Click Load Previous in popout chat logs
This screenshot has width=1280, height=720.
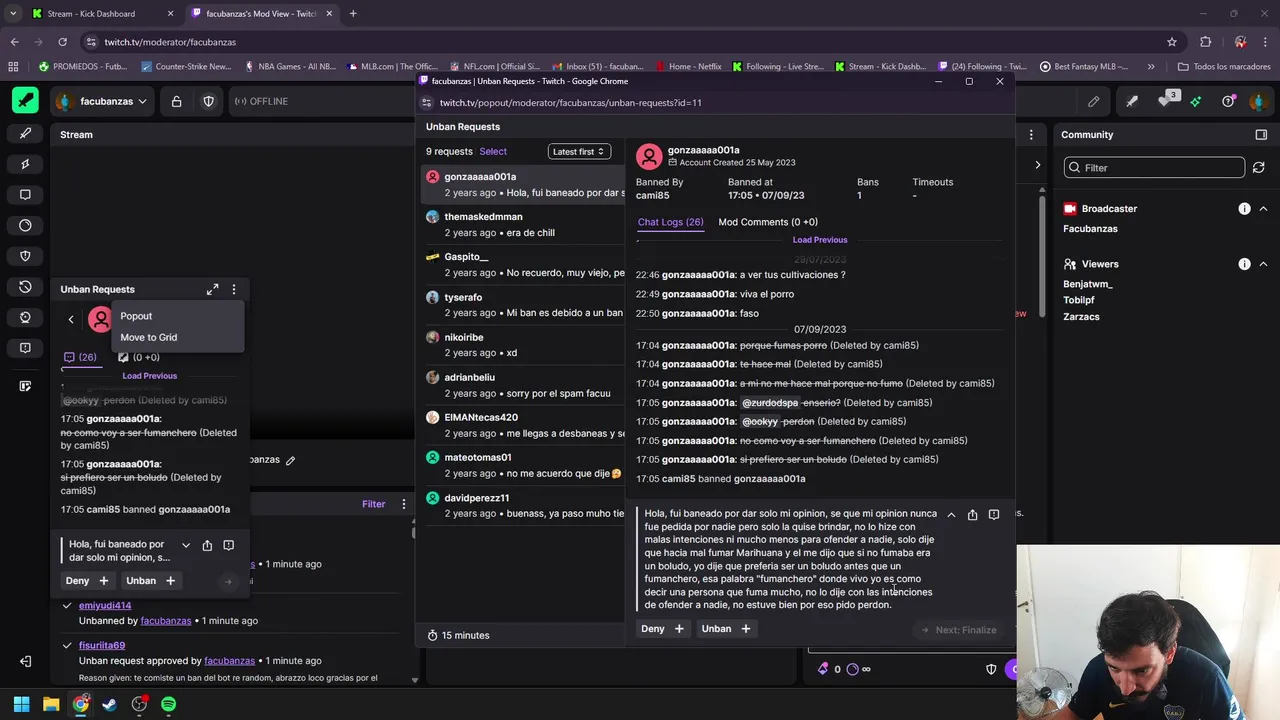pyautogui.click(x=820, y=240)
